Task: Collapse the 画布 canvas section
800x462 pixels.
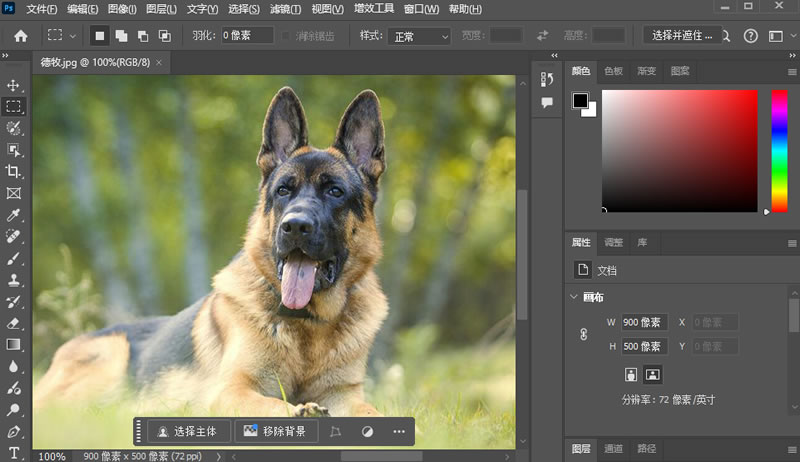Action: tap(573, 297)
